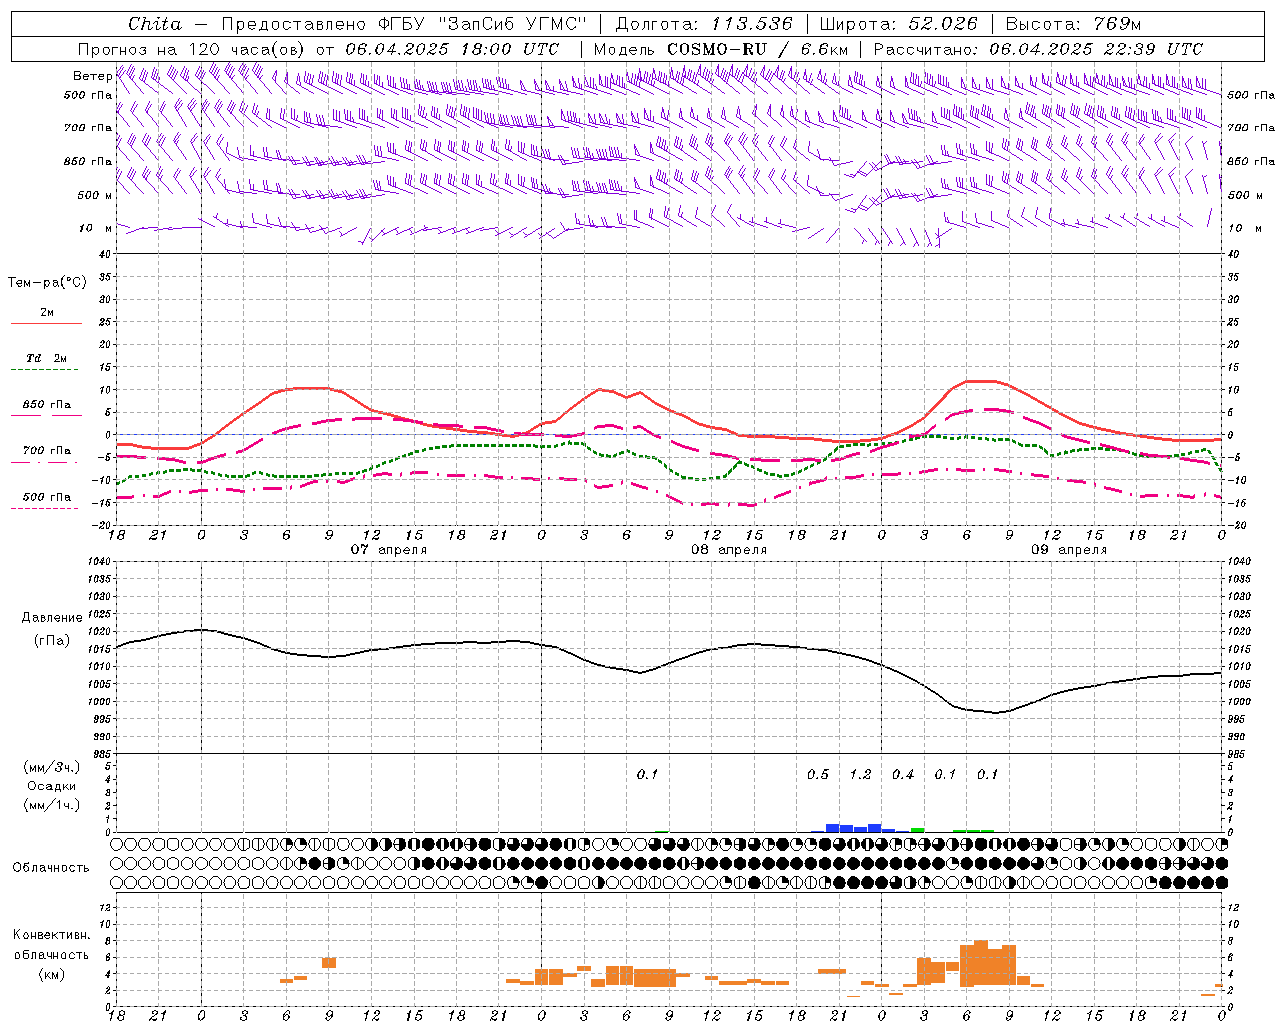Screen dimensions: 1280x1024
Task: Click the '2м' temperature legend label
Action: click(47, 313)
